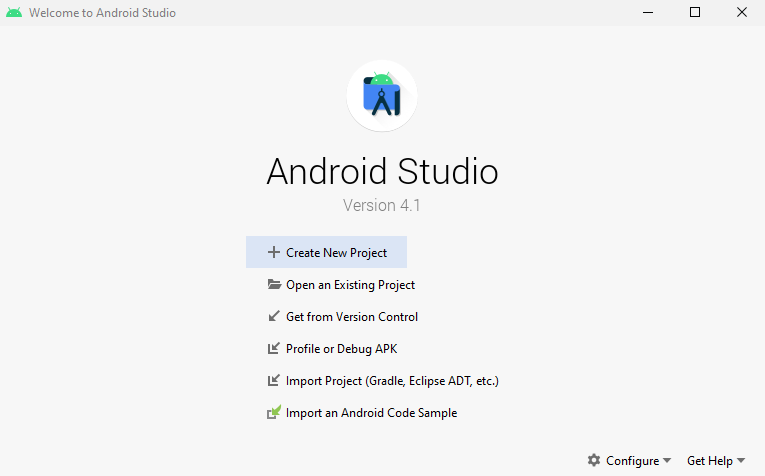Screen dimensions: 765x476
Task: Click the arrow next to Configure
Action: (667, 460)
